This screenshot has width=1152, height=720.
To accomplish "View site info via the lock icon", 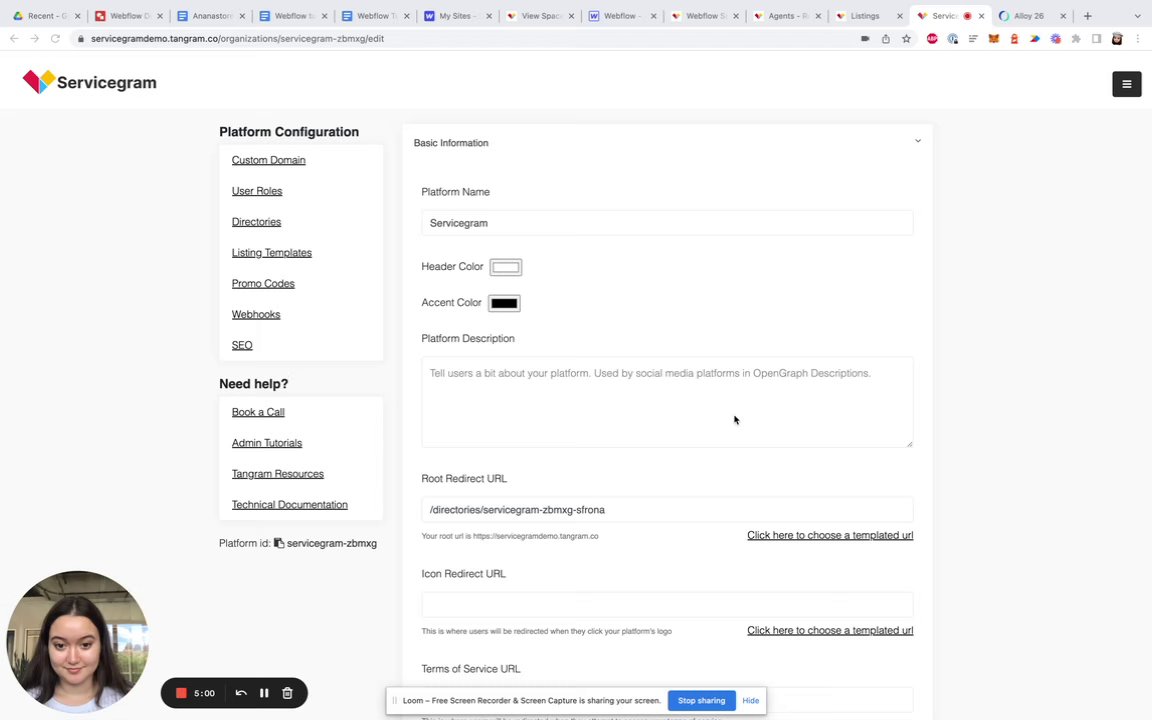I will [81, 39].
